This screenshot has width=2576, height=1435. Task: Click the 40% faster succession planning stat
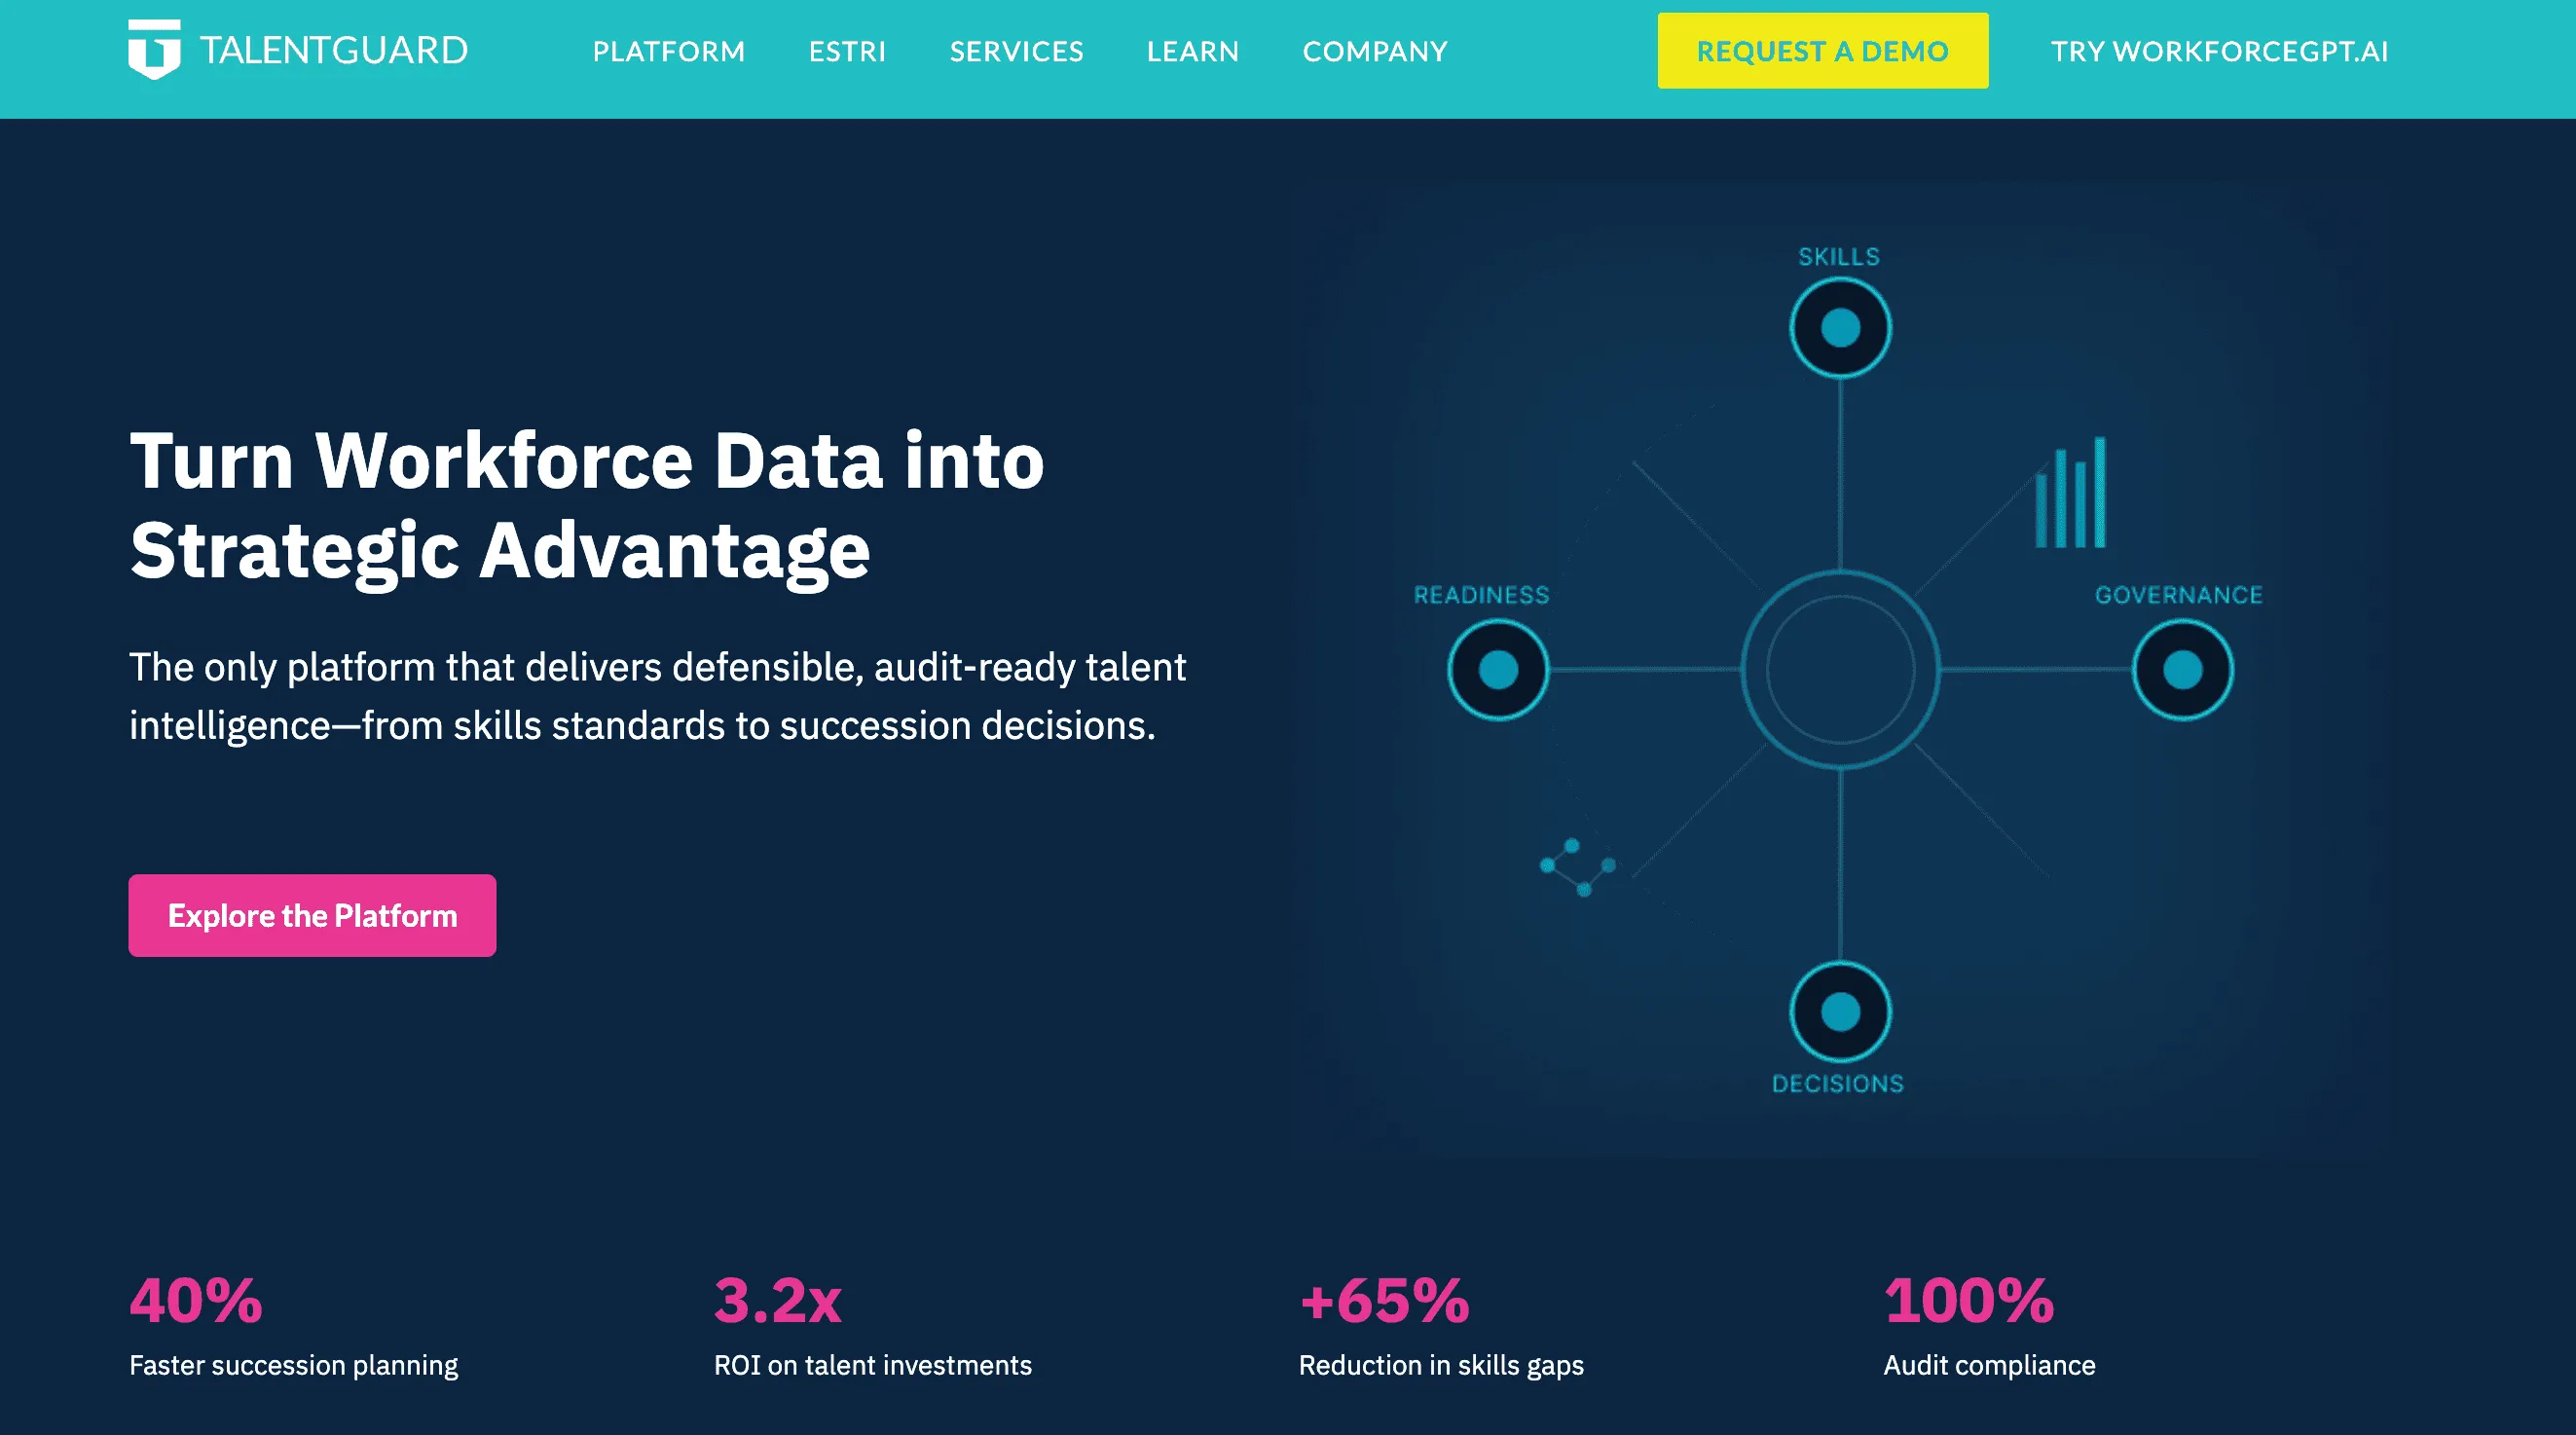click(293, 1327)
